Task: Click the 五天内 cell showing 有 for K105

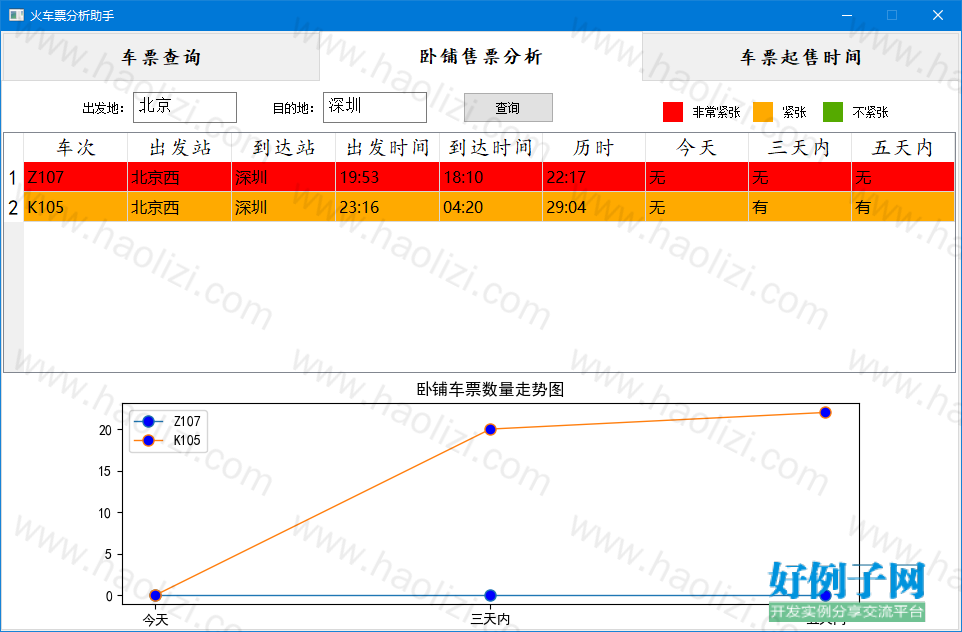Action: pos(903,207)
